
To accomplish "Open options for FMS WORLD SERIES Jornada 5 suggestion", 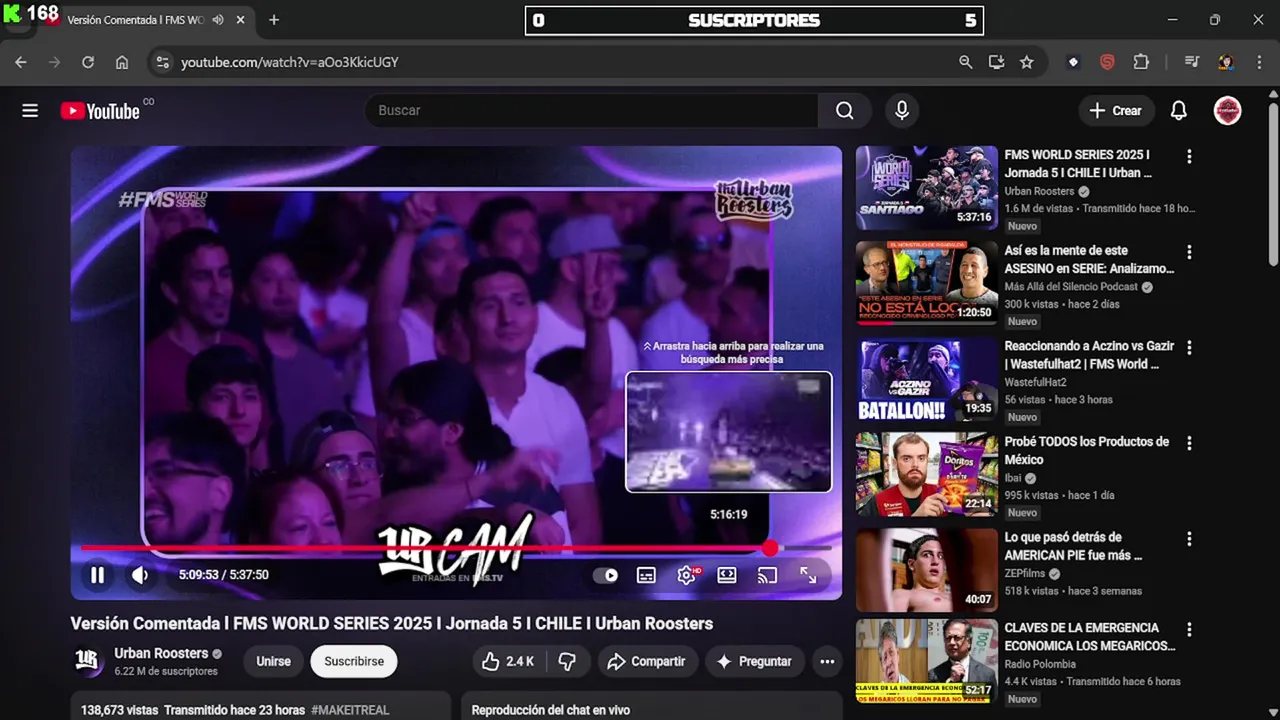I will 1189,156.
